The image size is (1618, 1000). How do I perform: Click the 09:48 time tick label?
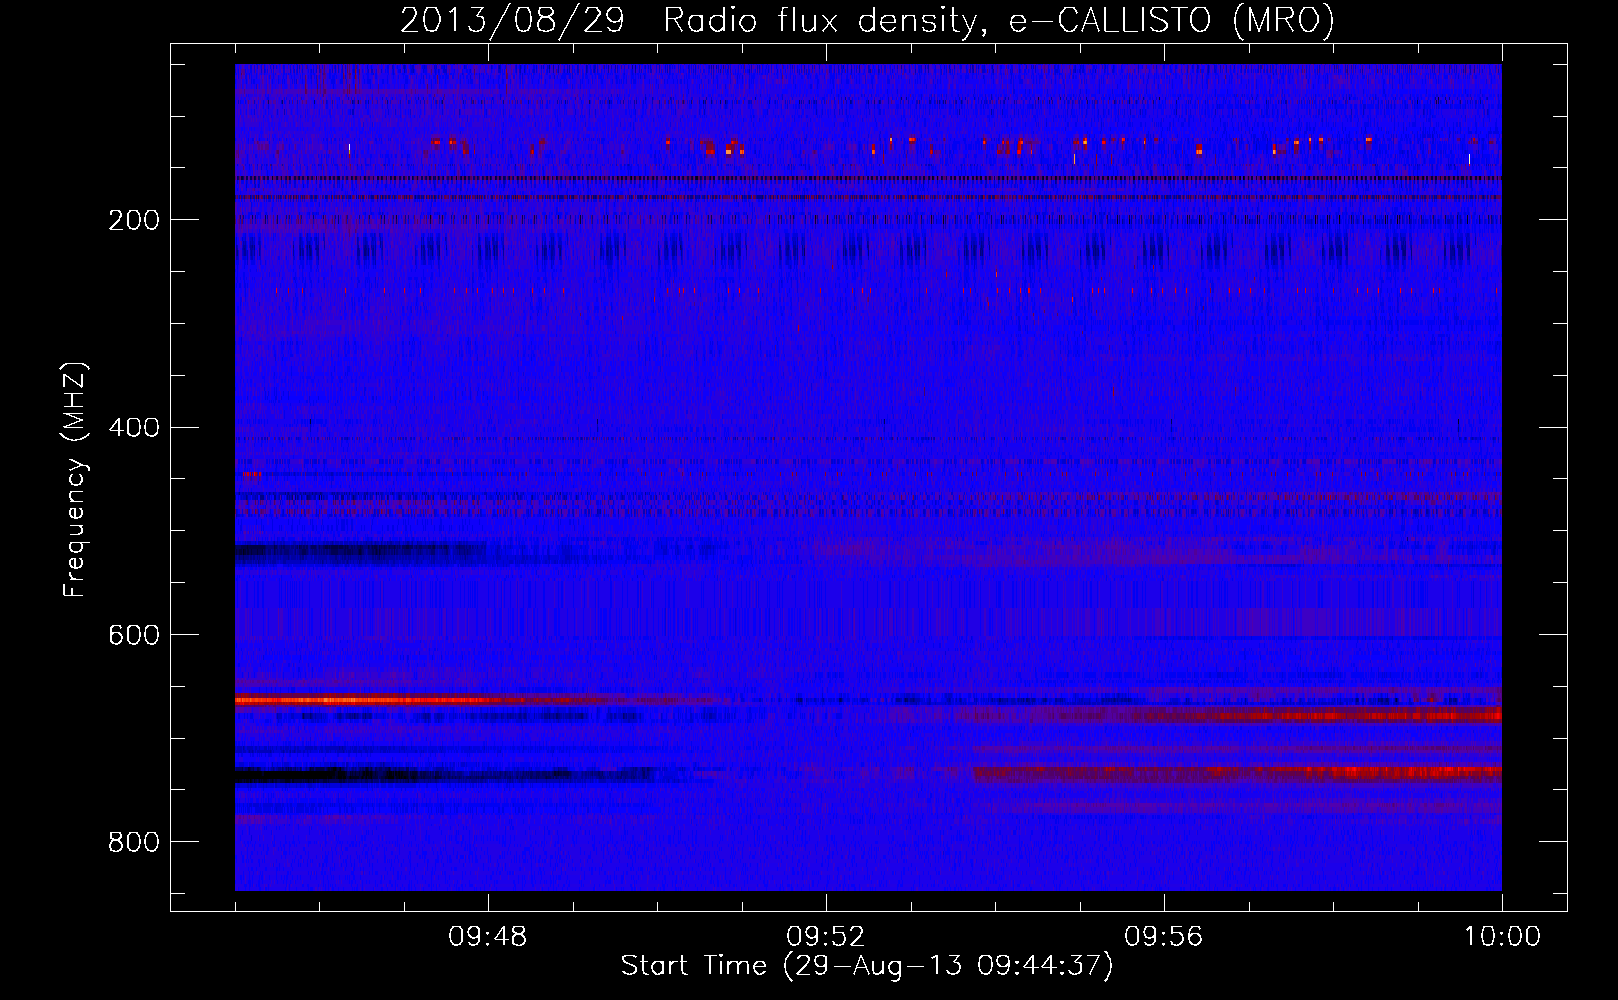[x=488, y=937]
